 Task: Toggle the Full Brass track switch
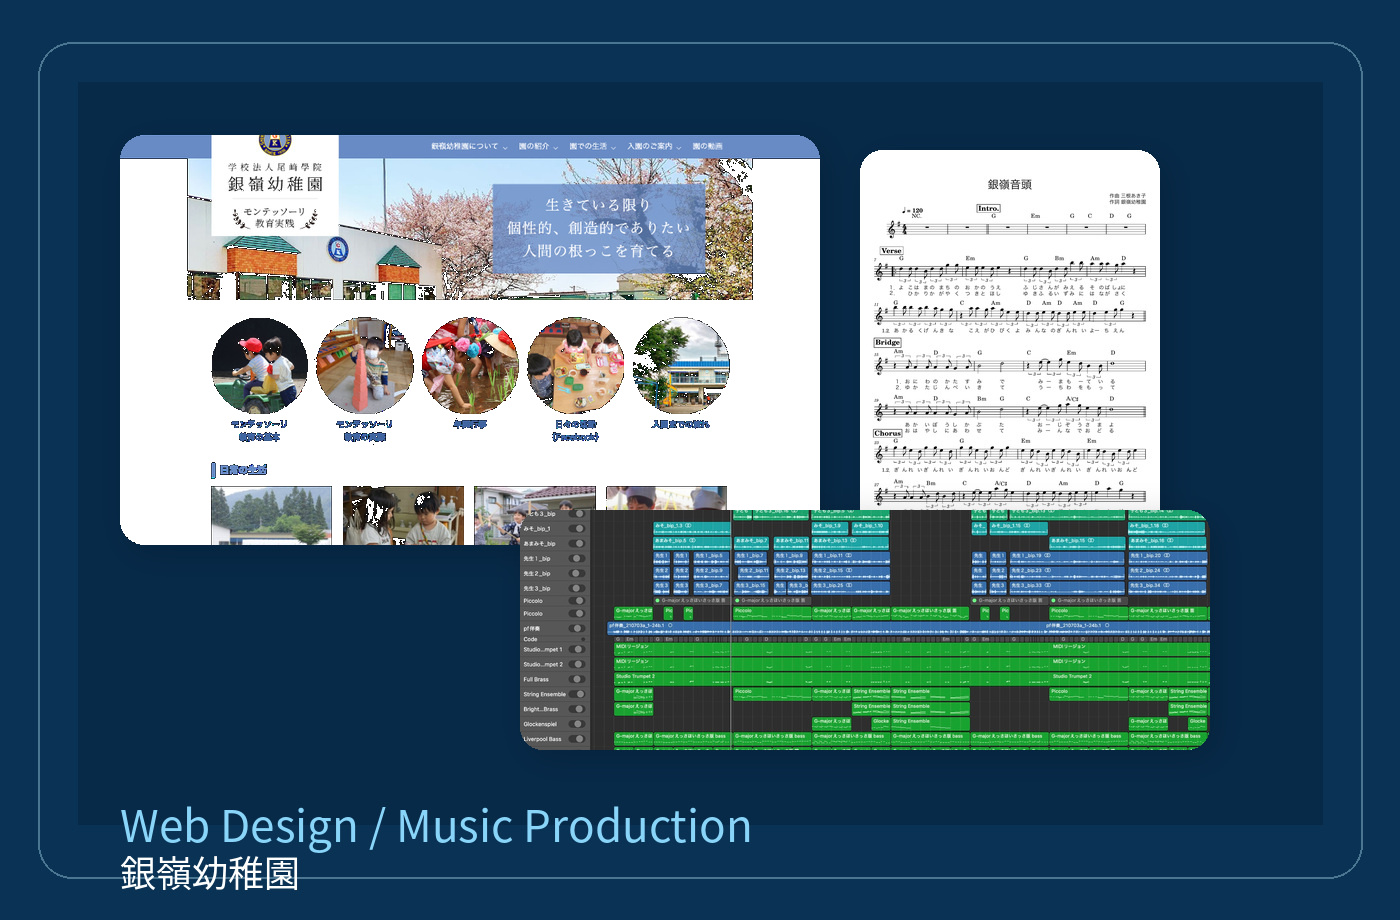coord(577,679)
